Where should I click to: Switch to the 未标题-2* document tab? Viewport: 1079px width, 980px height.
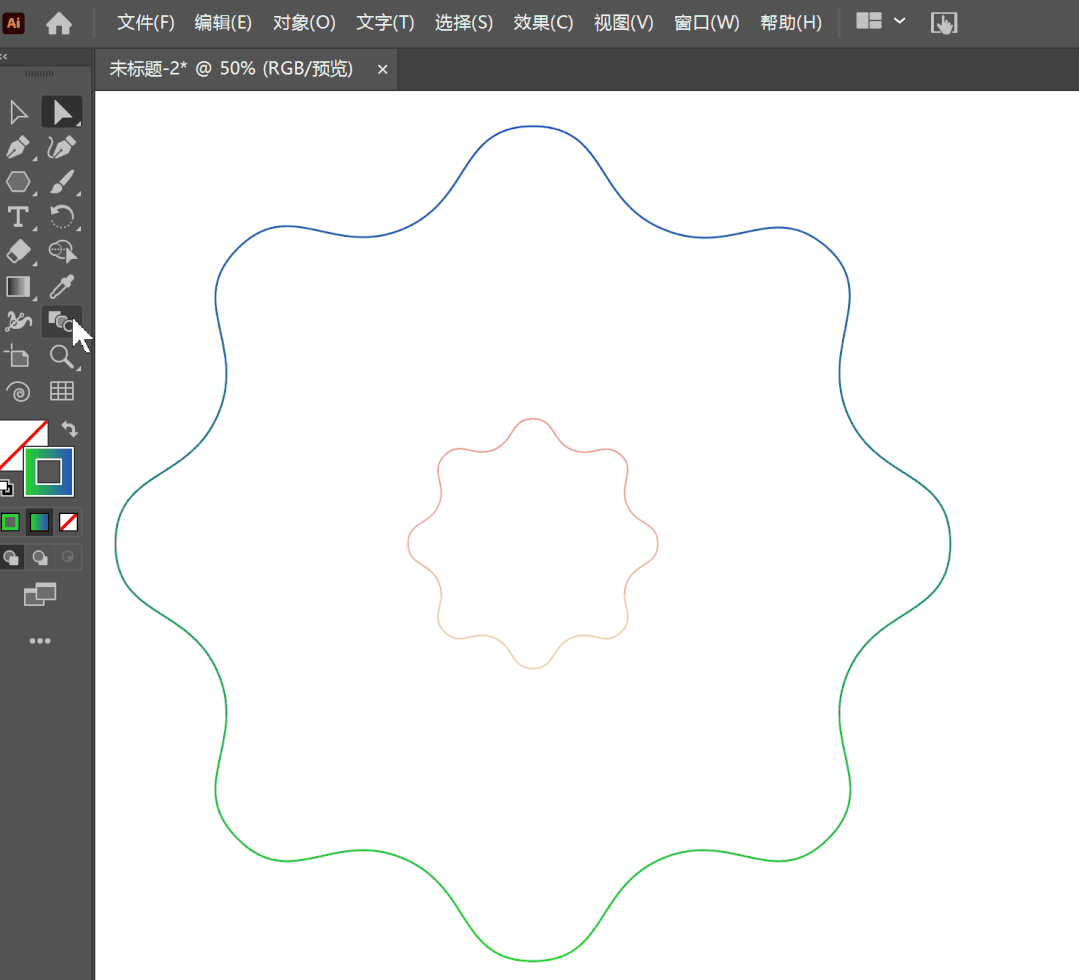point(231,69)
